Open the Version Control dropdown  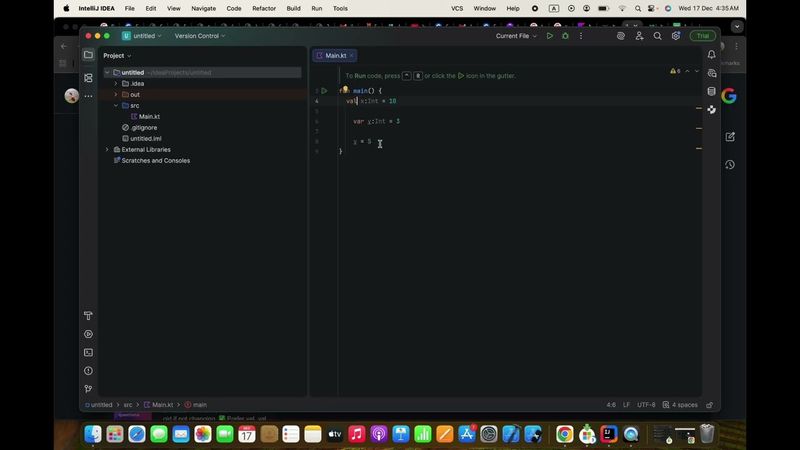coord(200,36)
